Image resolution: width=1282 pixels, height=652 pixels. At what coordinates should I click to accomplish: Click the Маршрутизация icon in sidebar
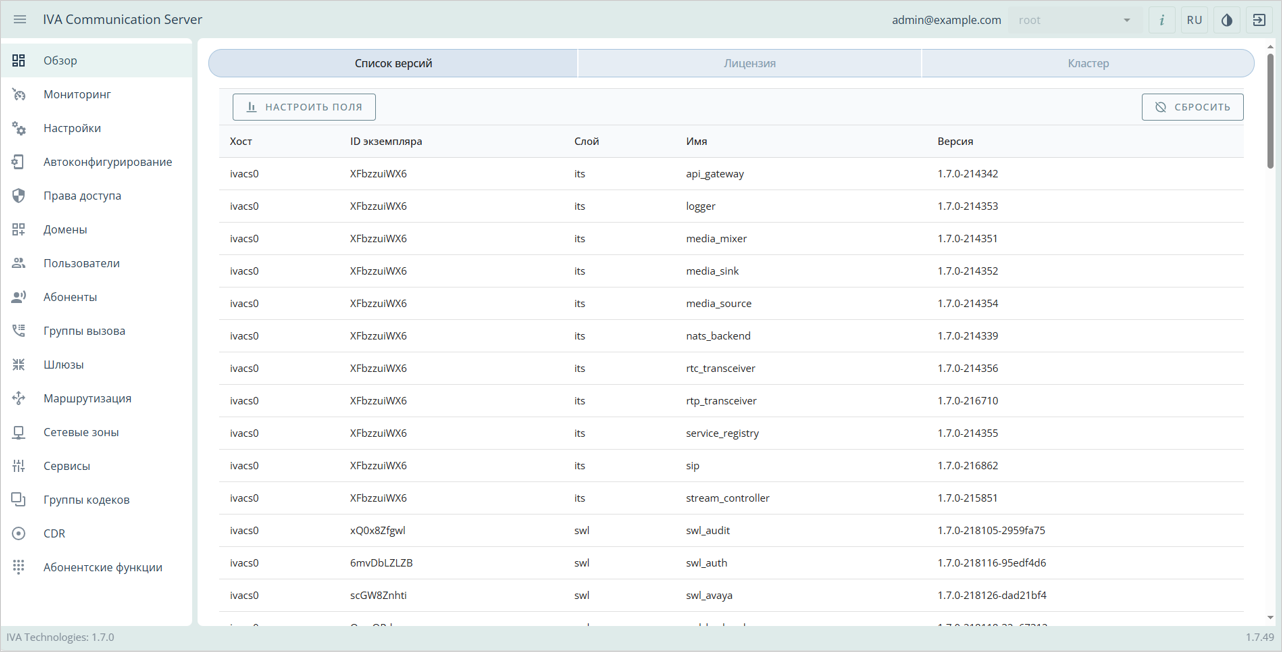pos(19,399)
